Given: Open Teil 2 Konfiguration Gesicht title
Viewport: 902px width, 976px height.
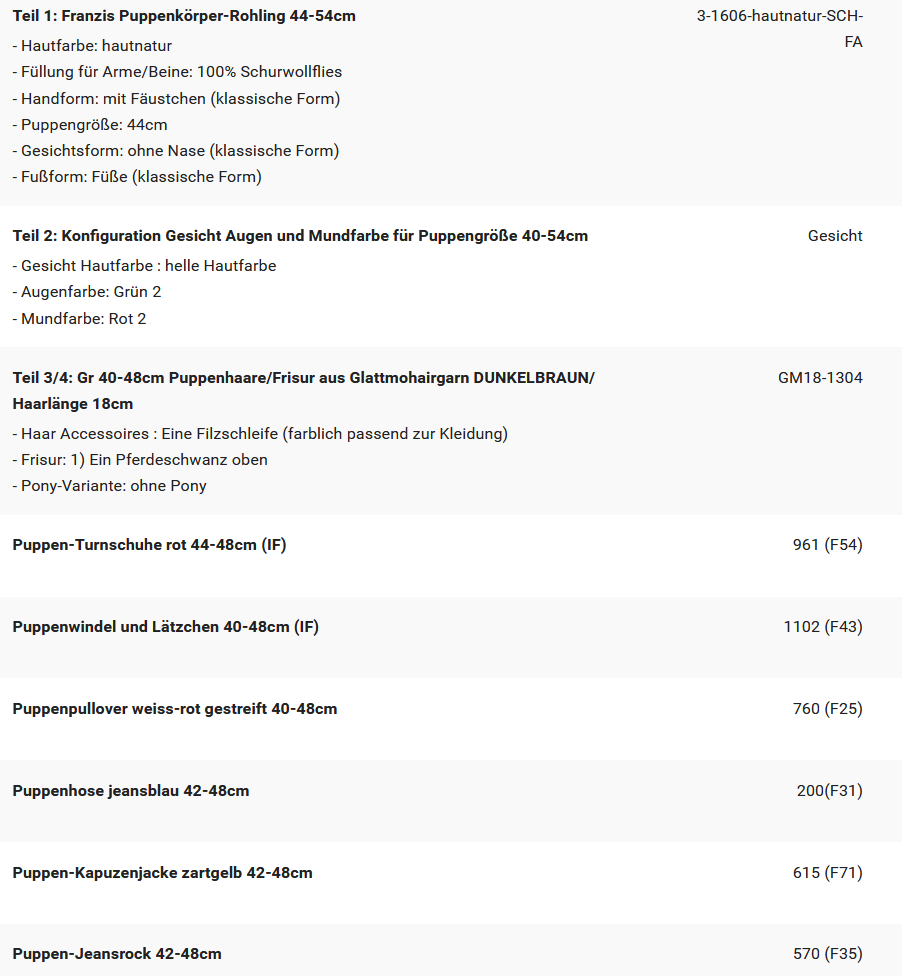Looking at the screenshot, I should coord(300,236).
